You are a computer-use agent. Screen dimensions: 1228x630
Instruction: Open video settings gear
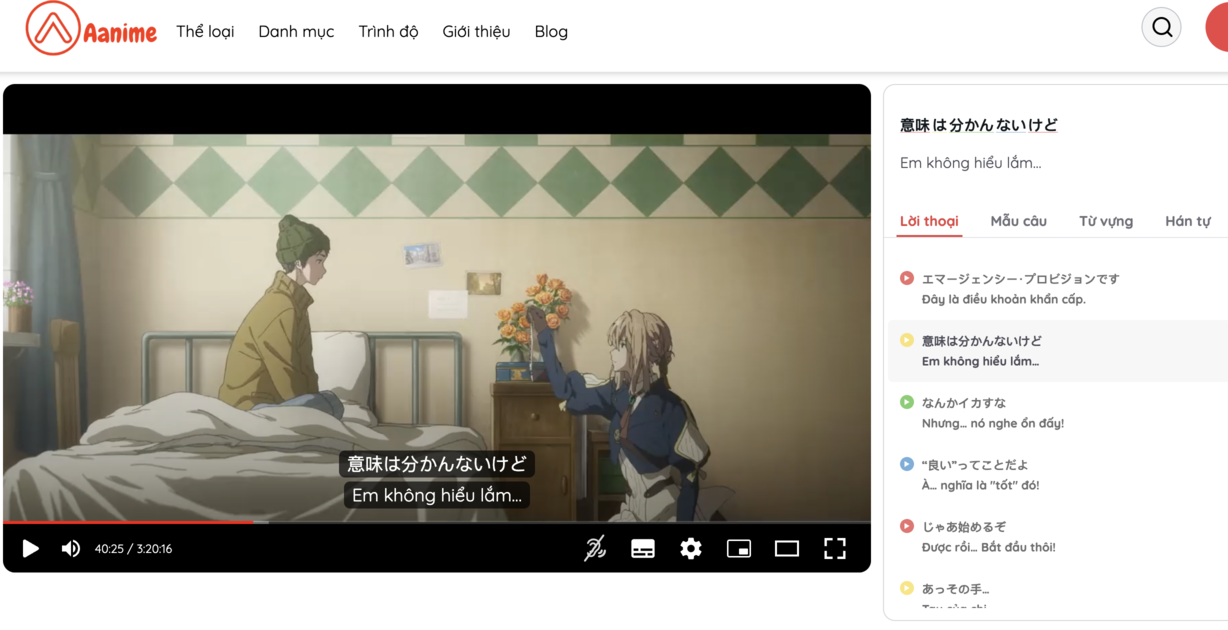point(691,548)
